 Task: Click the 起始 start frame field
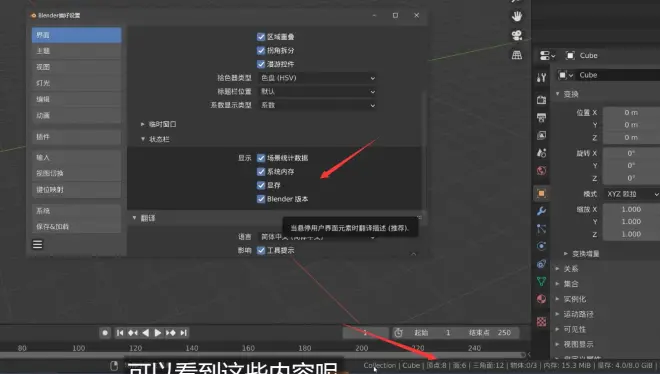433,333
